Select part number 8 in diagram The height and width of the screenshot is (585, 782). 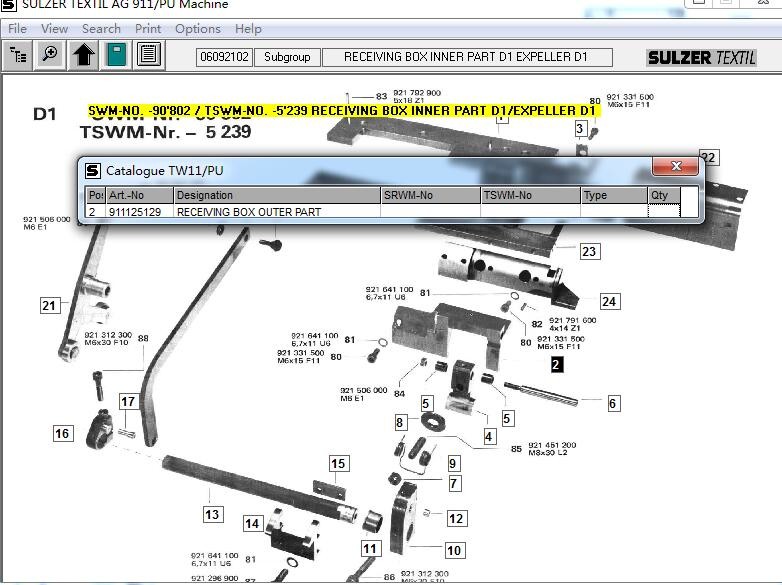pos(399,422)
